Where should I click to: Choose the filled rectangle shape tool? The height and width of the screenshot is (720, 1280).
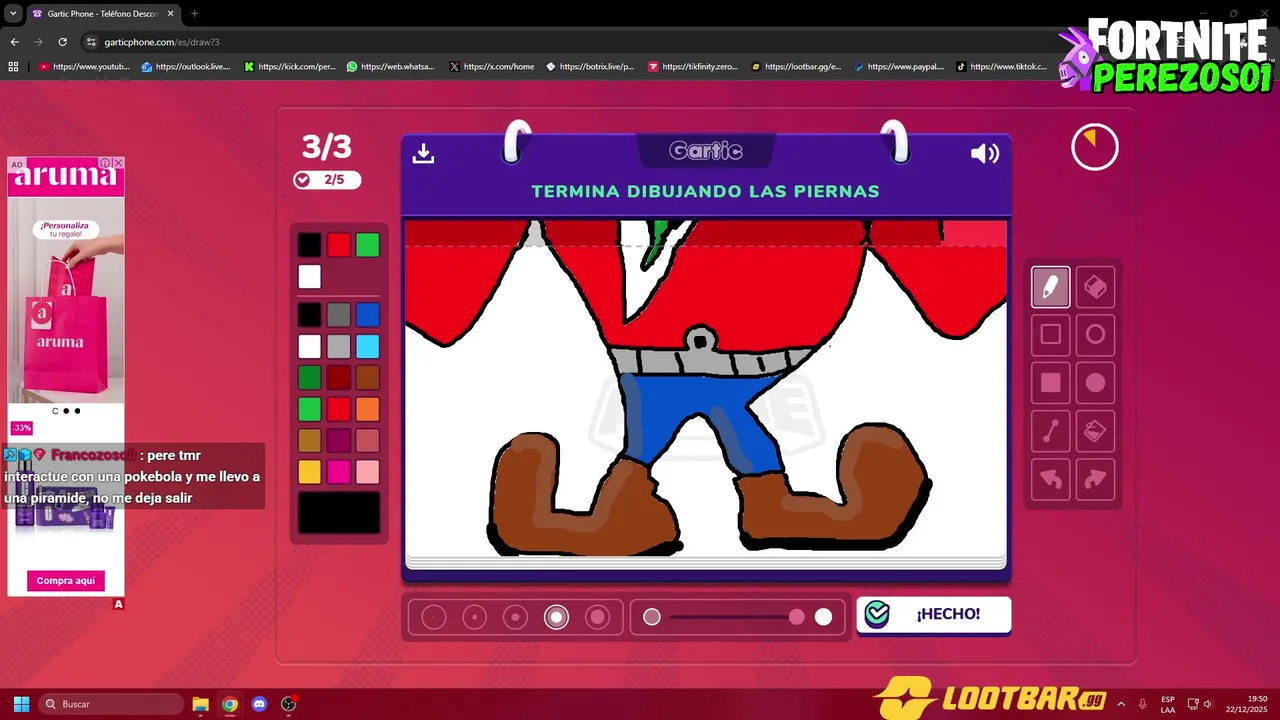(x=1050, y=383)
